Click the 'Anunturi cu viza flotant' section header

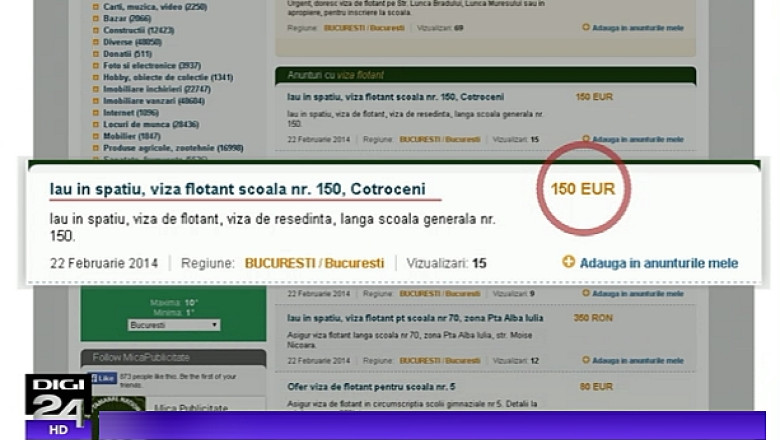click(x=486, y=75)
